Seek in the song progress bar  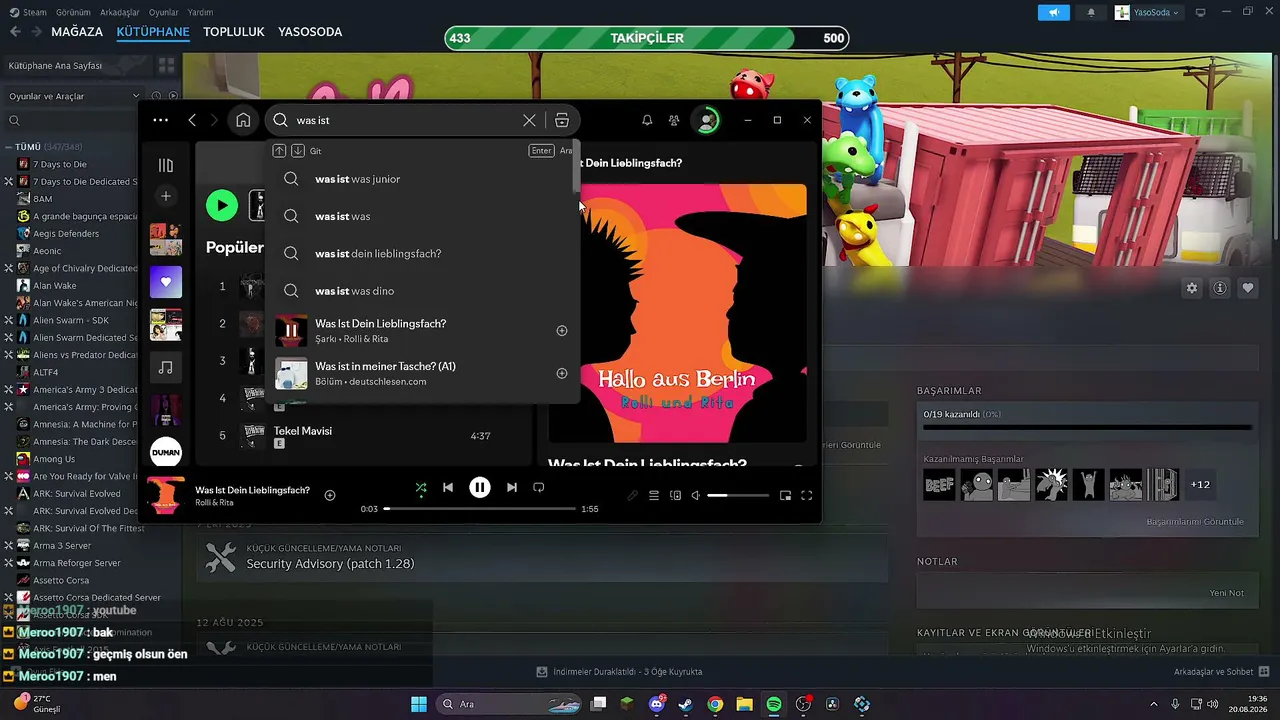pos(480,509)
